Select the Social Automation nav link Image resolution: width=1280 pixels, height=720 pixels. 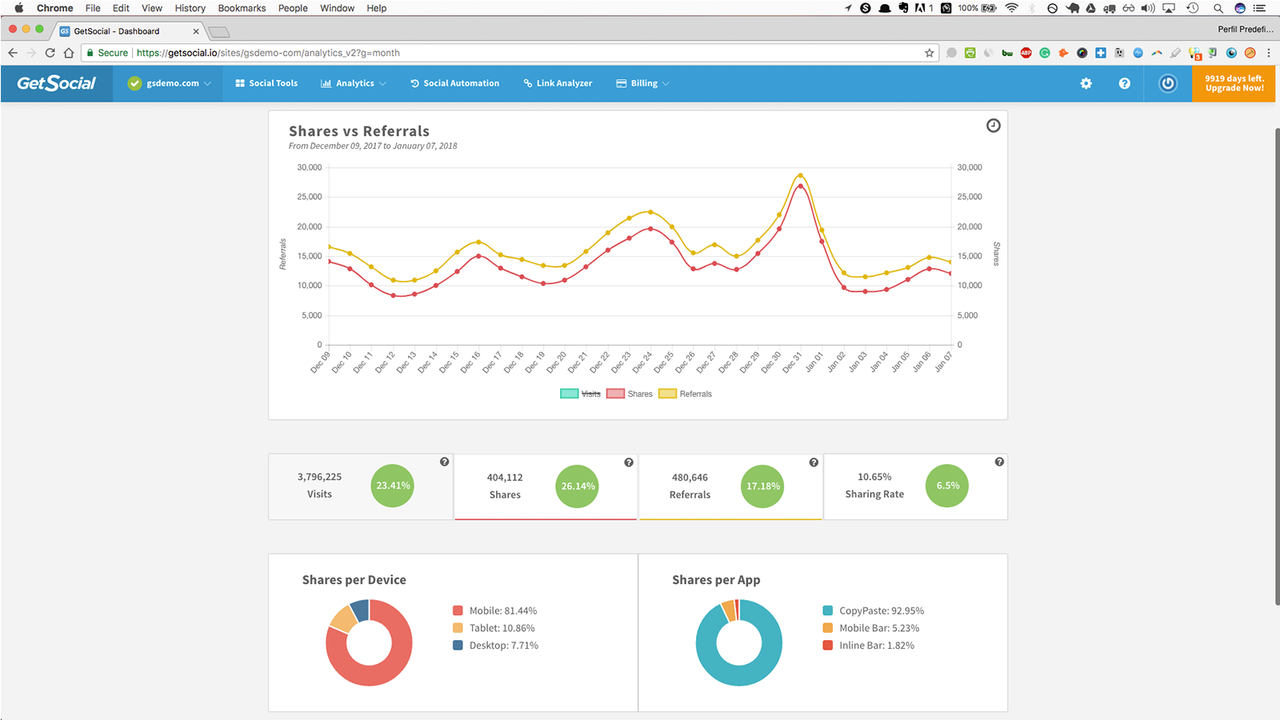(455, 83)
